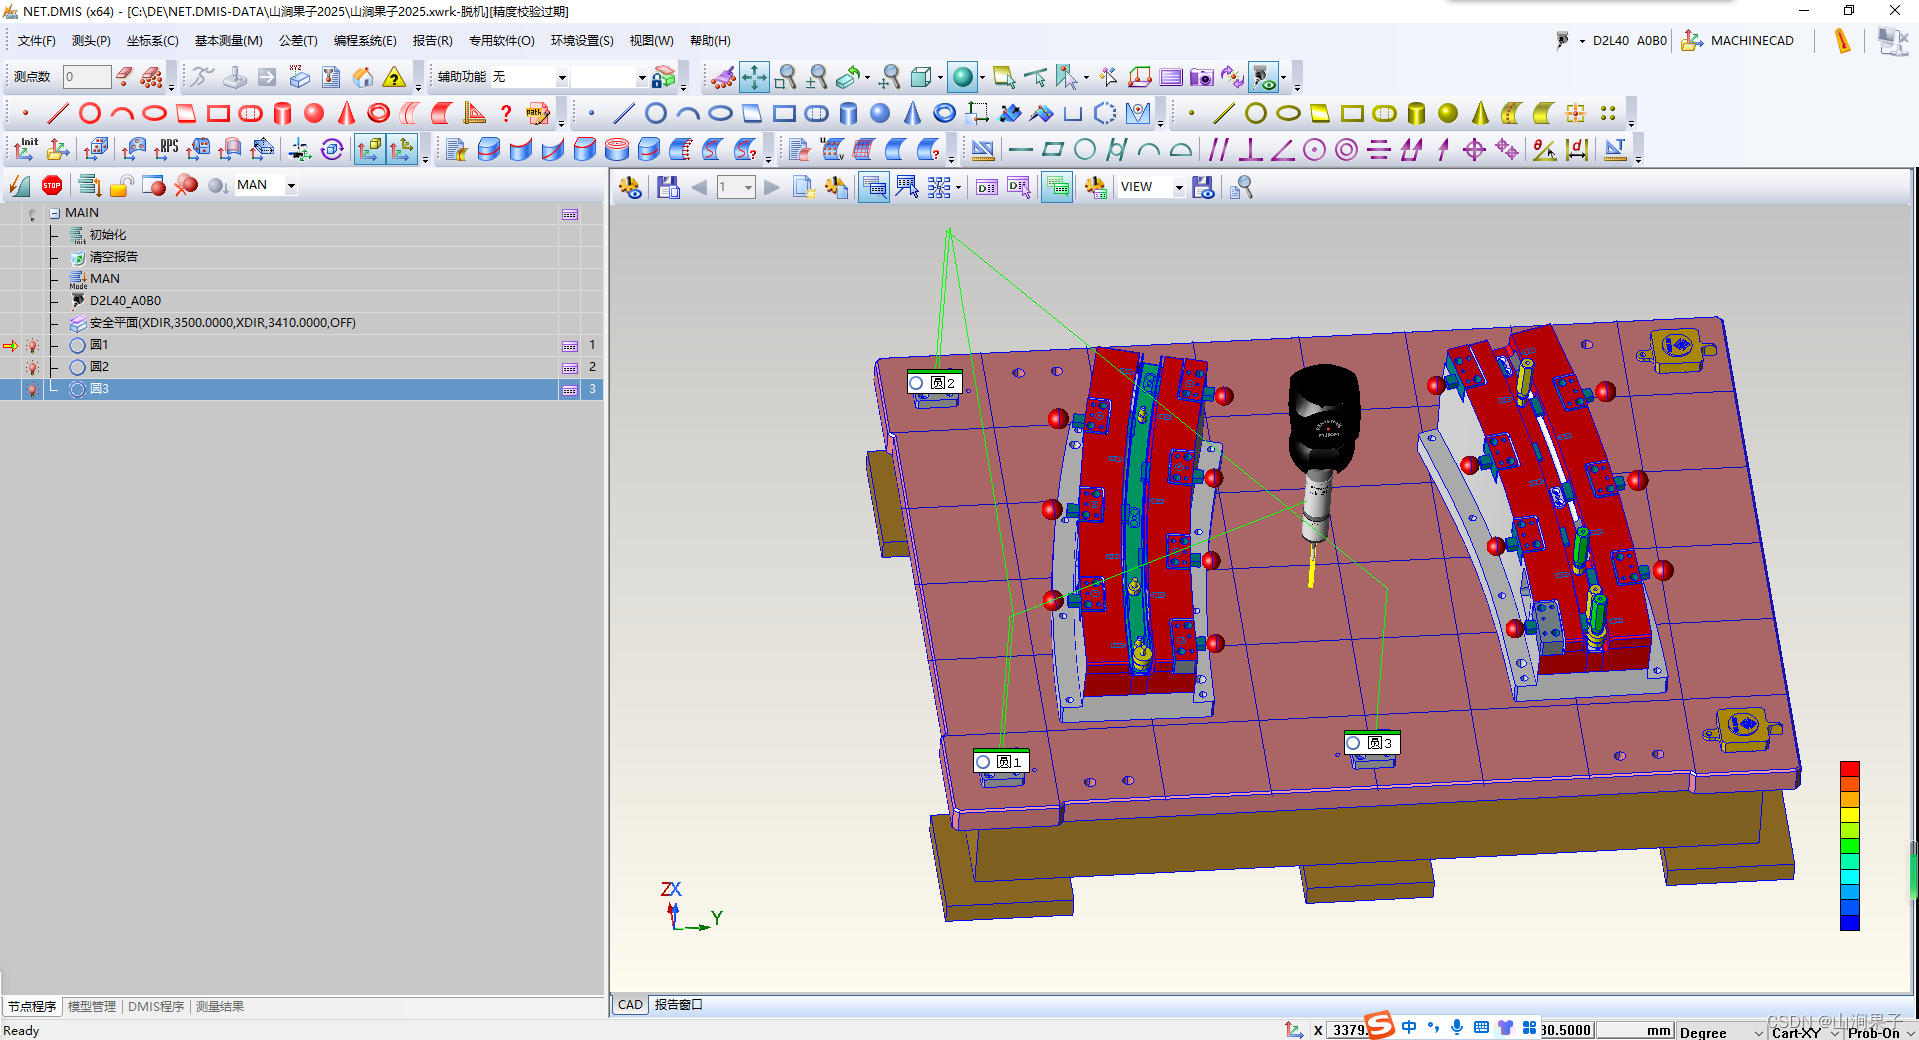Click the red swatch on color scale
Viewport: 1919px width, 1040px height.
click(1849, 769)
